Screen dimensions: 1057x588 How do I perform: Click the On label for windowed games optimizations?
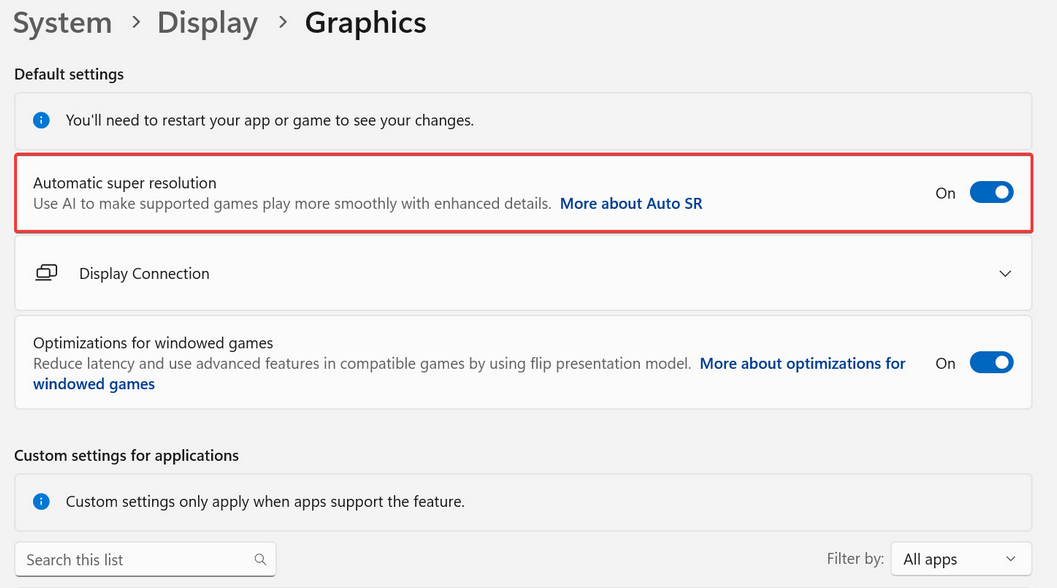[945, 364]
